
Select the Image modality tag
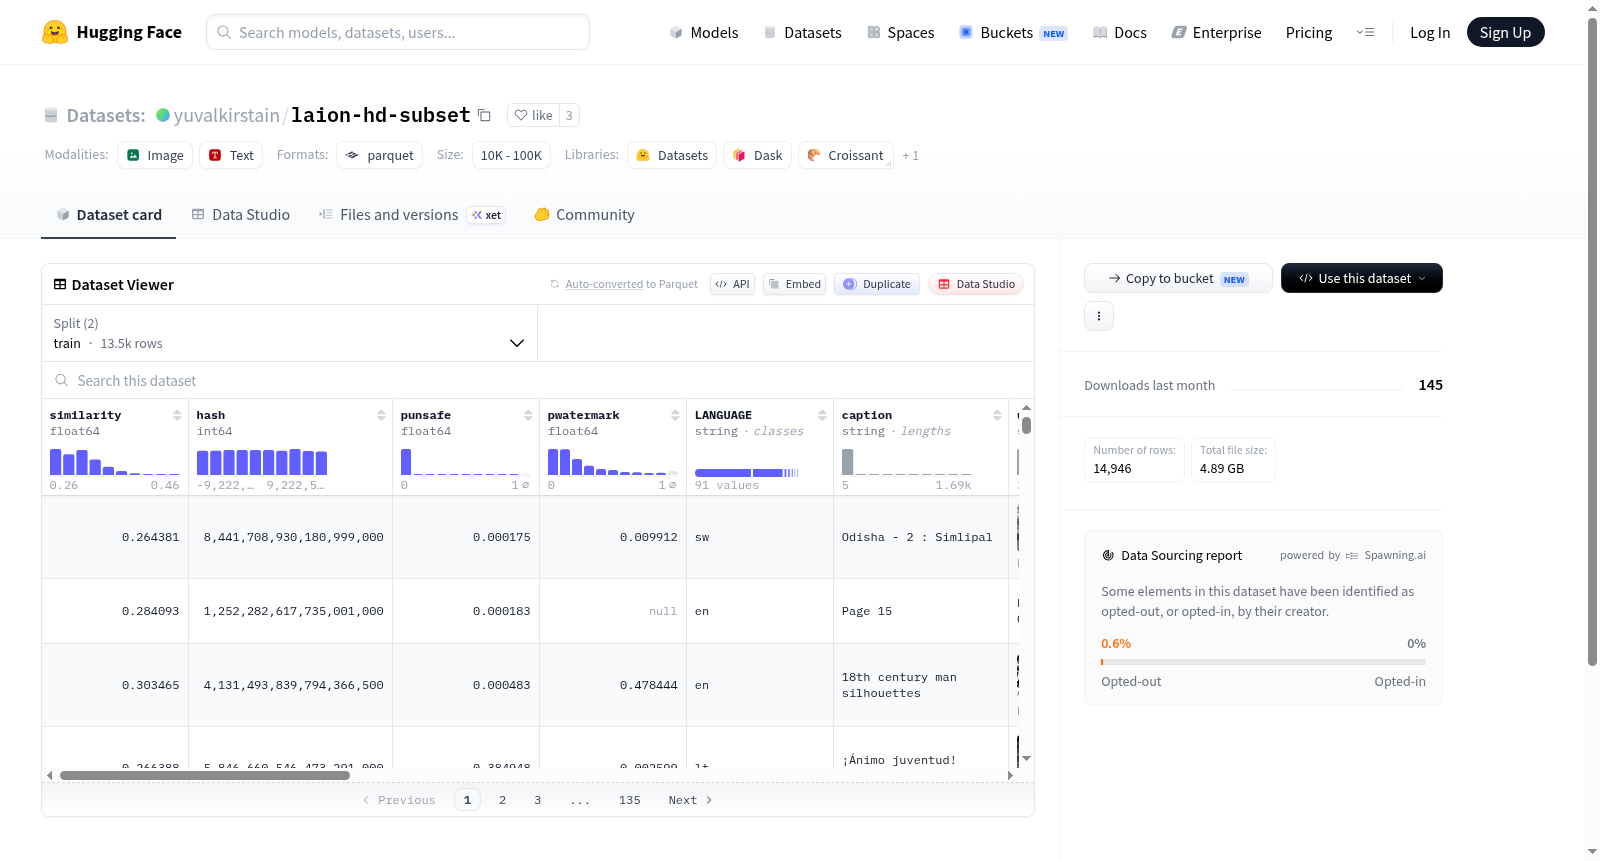pos(155,155)
